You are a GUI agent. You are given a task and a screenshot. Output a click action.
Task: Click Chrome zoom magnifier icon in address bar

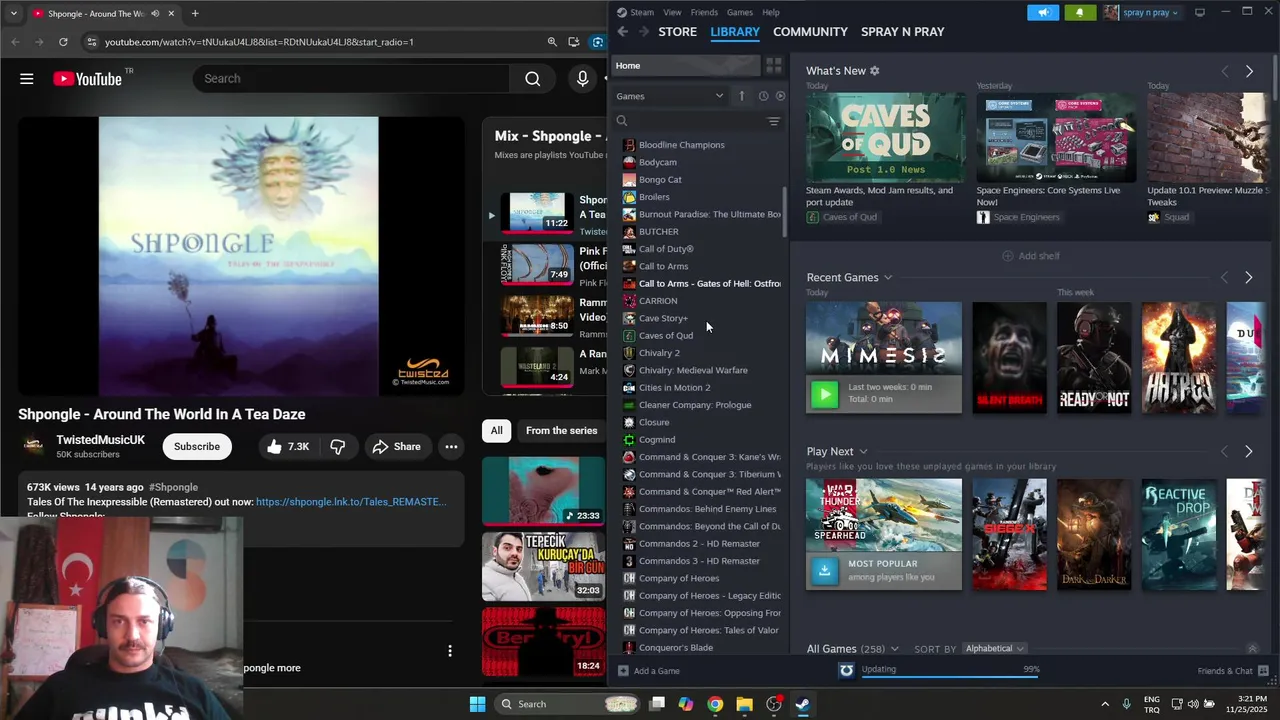(552, 42)
